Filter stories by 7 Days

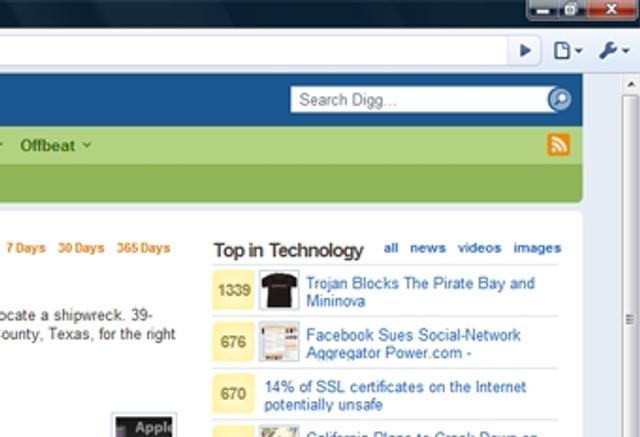click(x=26, y=248)
